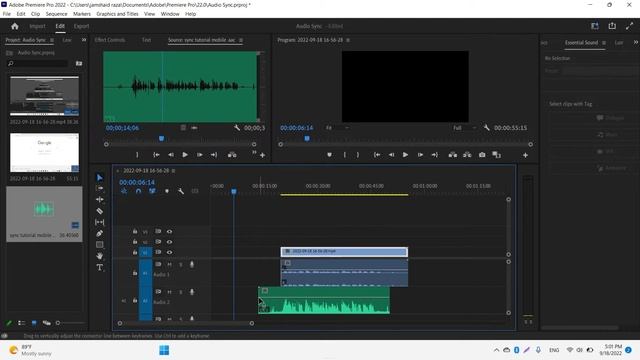Toggle V3 track output eye
Viewport: 640px width, 360px height.
(x=169, y=231)
